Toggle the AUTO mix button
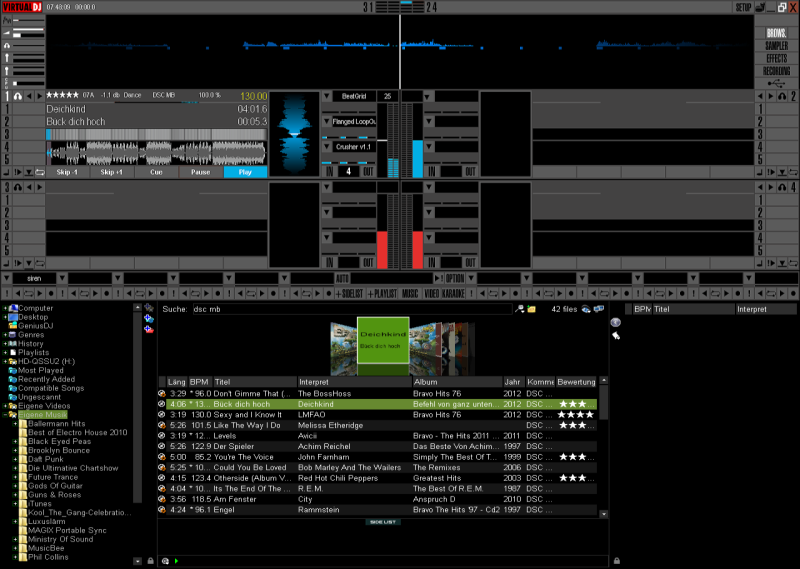This screenshot has width=800, height=569. tap(343, 278)
